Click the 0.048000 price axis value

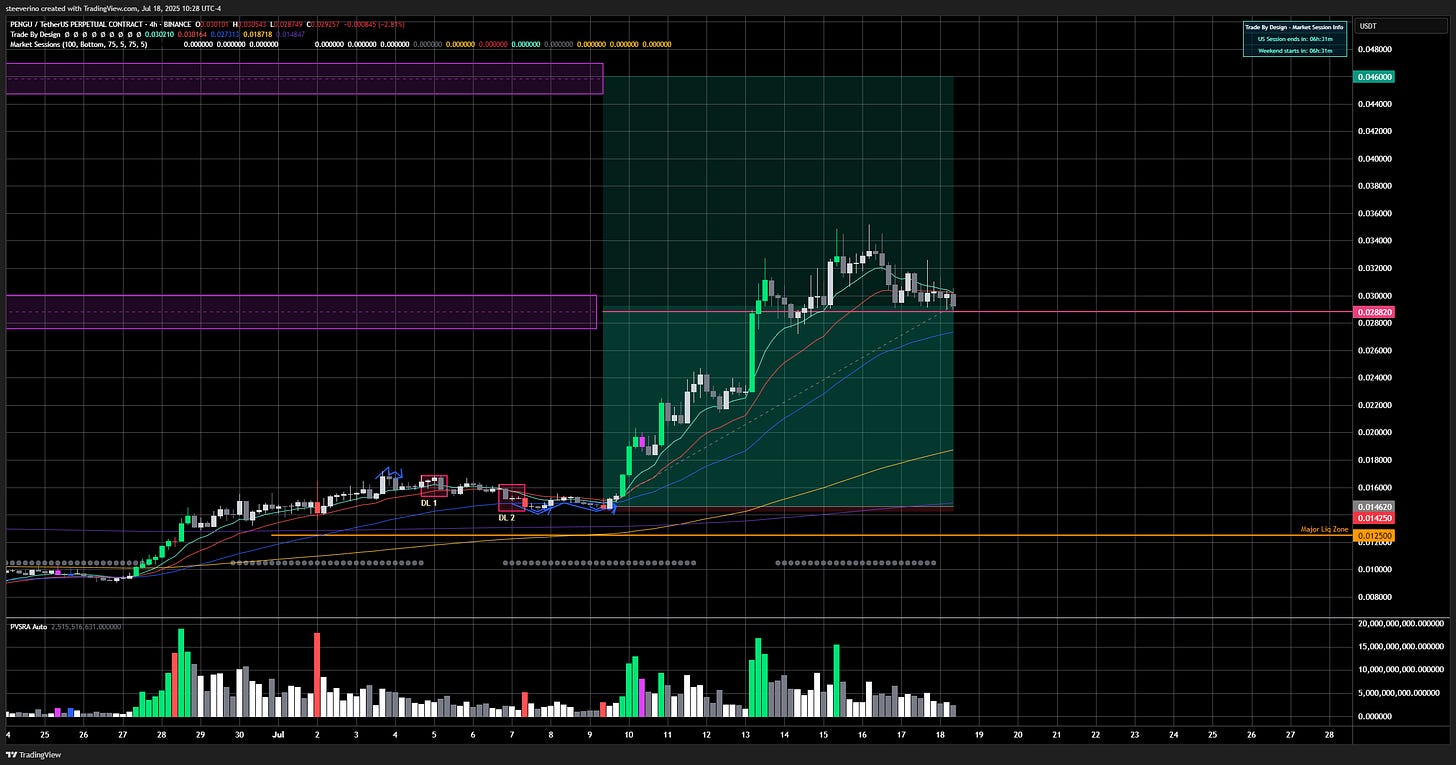[x=1375, y=48]
